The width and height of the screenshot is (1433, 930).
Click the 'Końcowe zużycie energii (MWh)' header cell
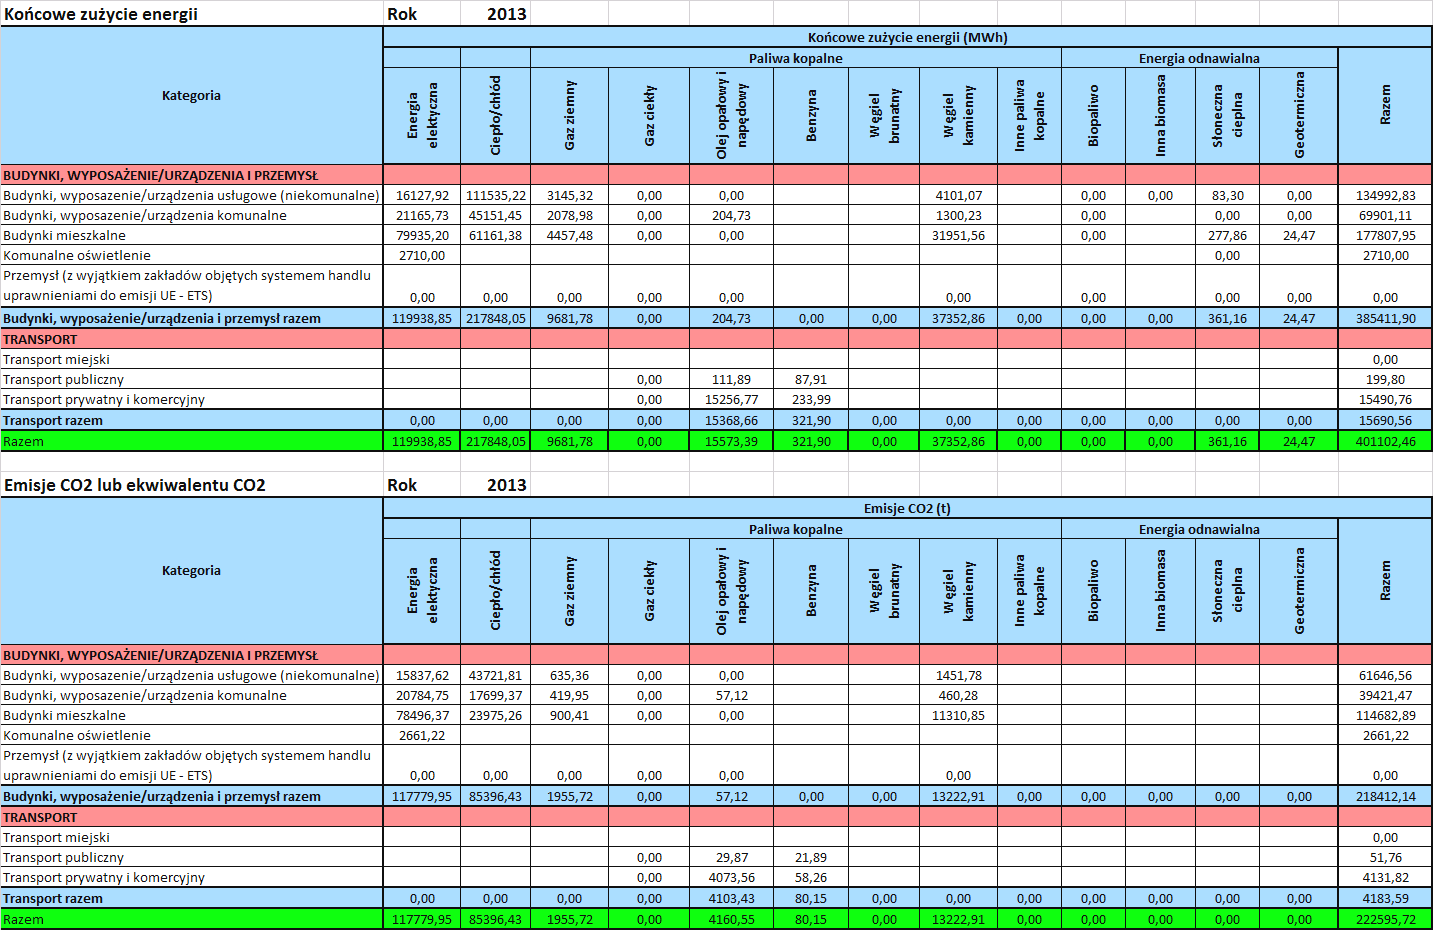click(907, 37)
